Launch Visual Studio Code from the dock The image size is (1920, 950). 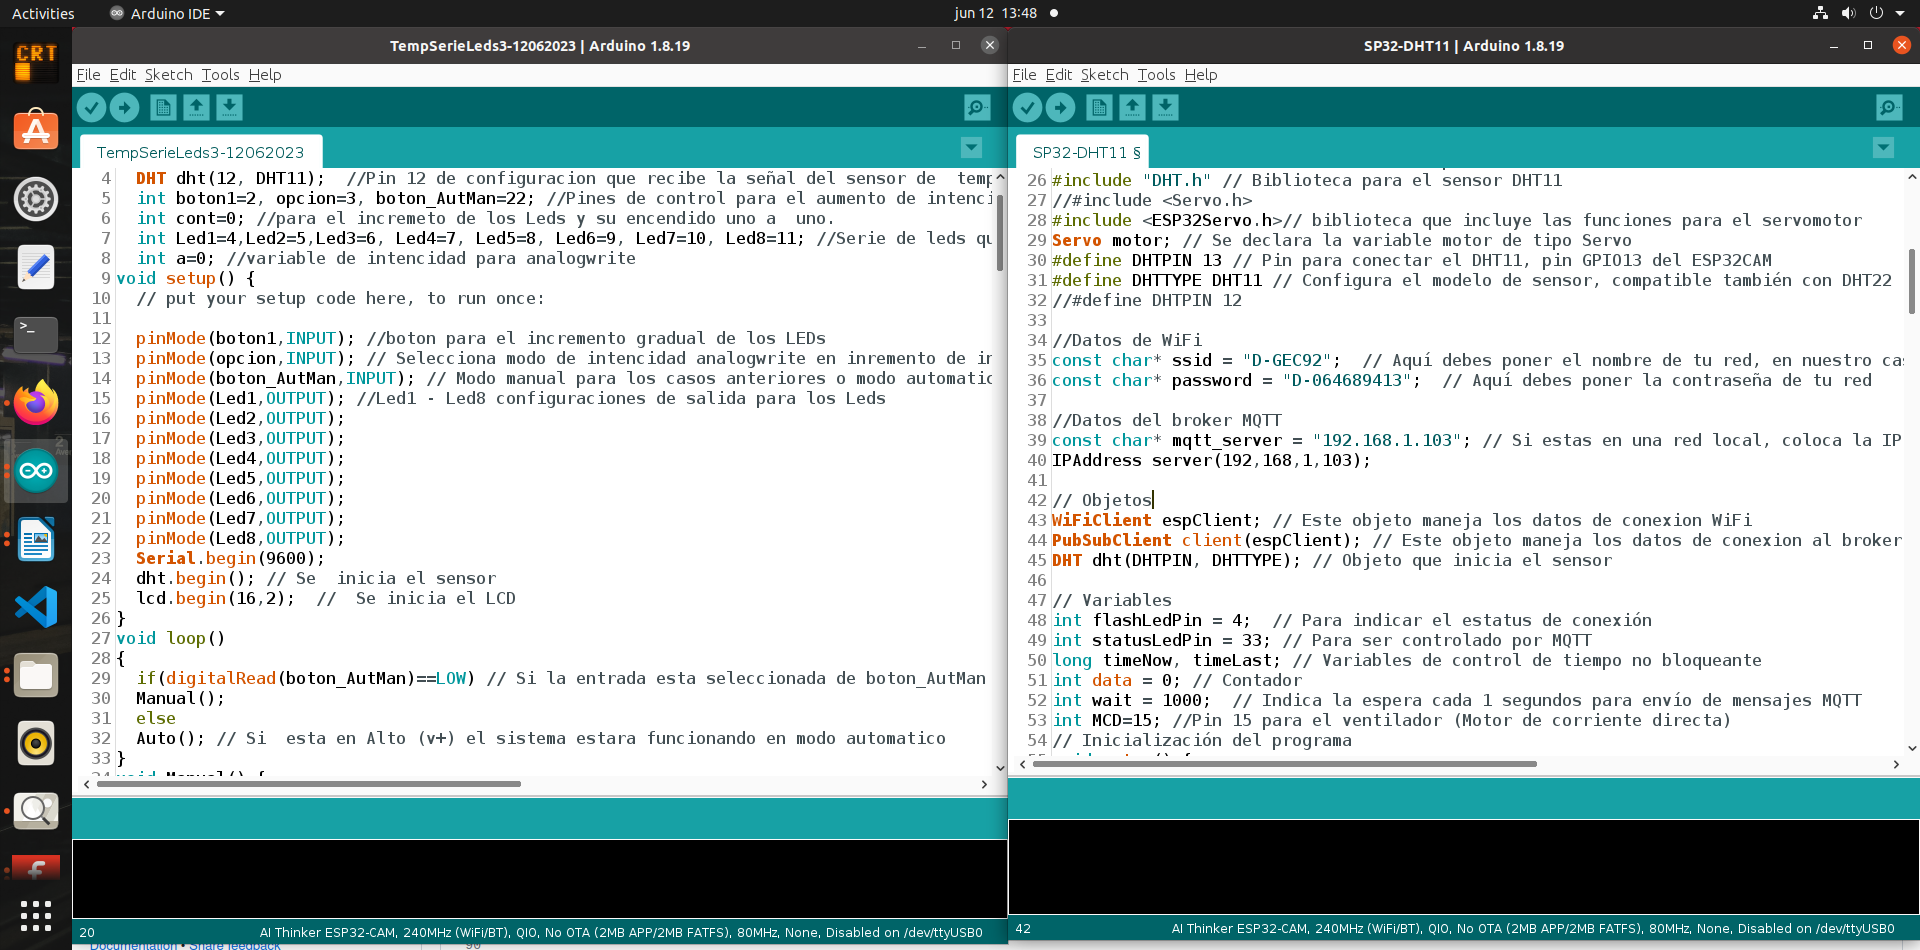click(x=36, y=607)
